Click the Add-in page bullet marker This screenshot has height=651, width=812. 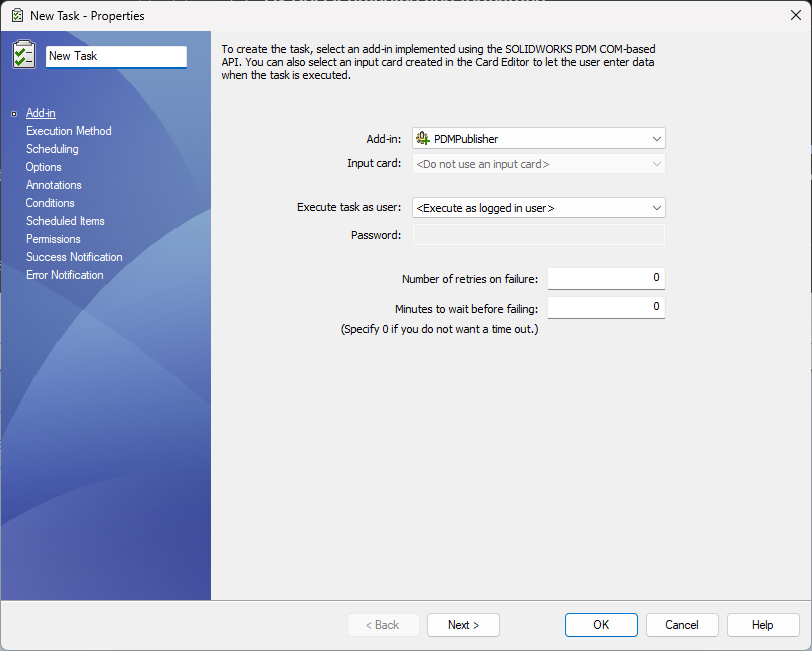(x=14, y=113)
